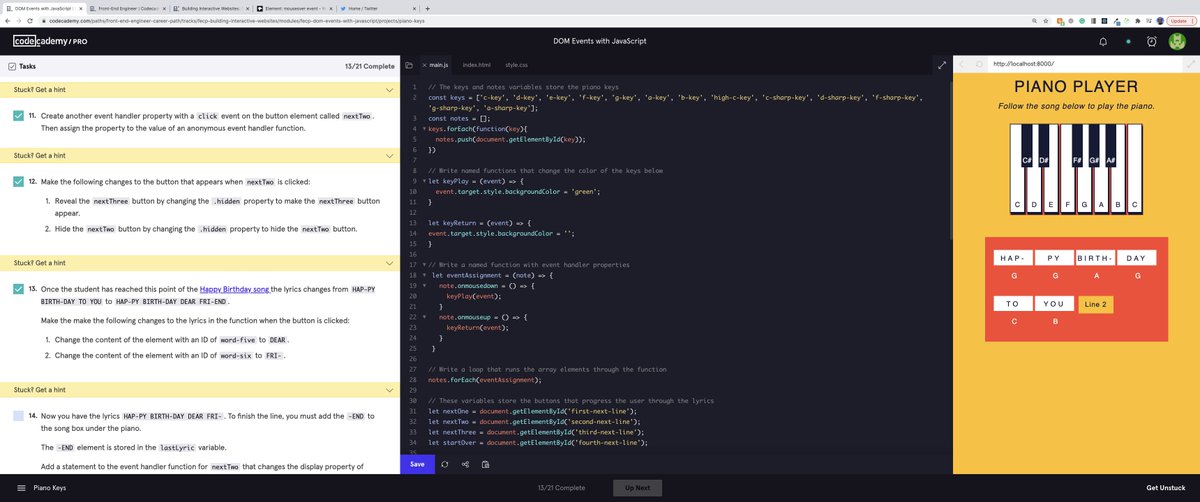Toggle the checkbox for task 12
This screenshot has width=1200, height=502.
(20, 182)
